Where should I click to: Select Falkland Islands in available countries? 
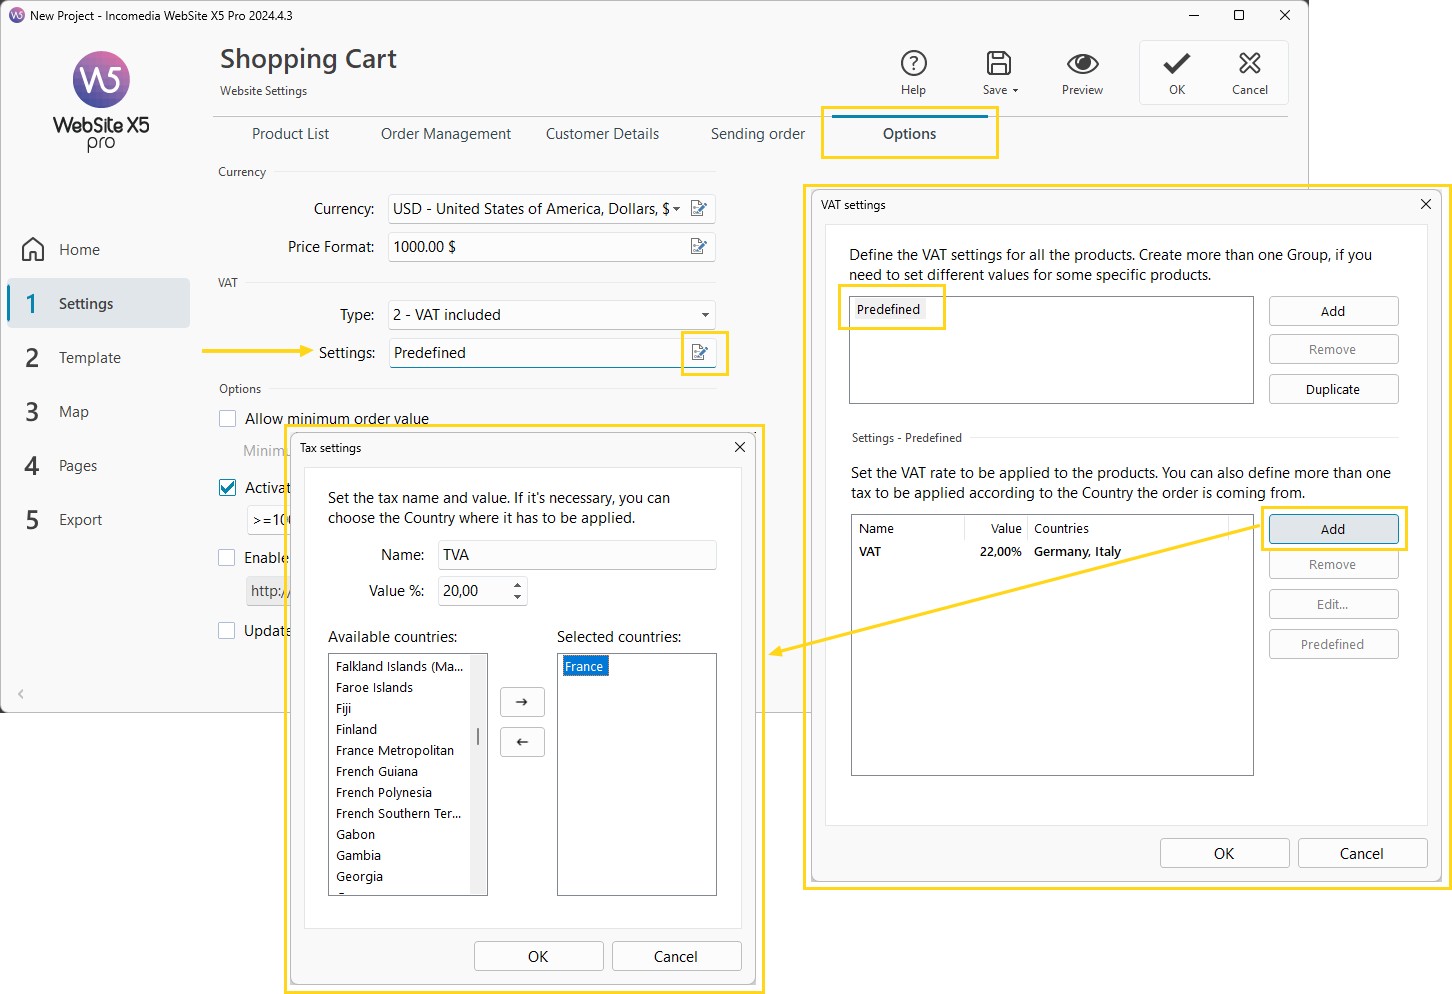(x=400, y=666)
